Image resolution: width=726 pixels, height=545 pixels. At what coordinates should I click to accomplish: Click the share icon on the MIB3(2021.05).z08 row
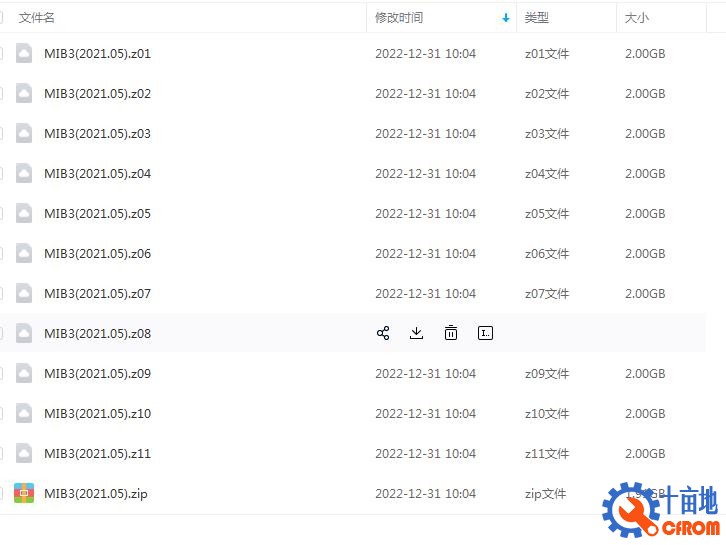pyautogui.click(x=383, y=333)
